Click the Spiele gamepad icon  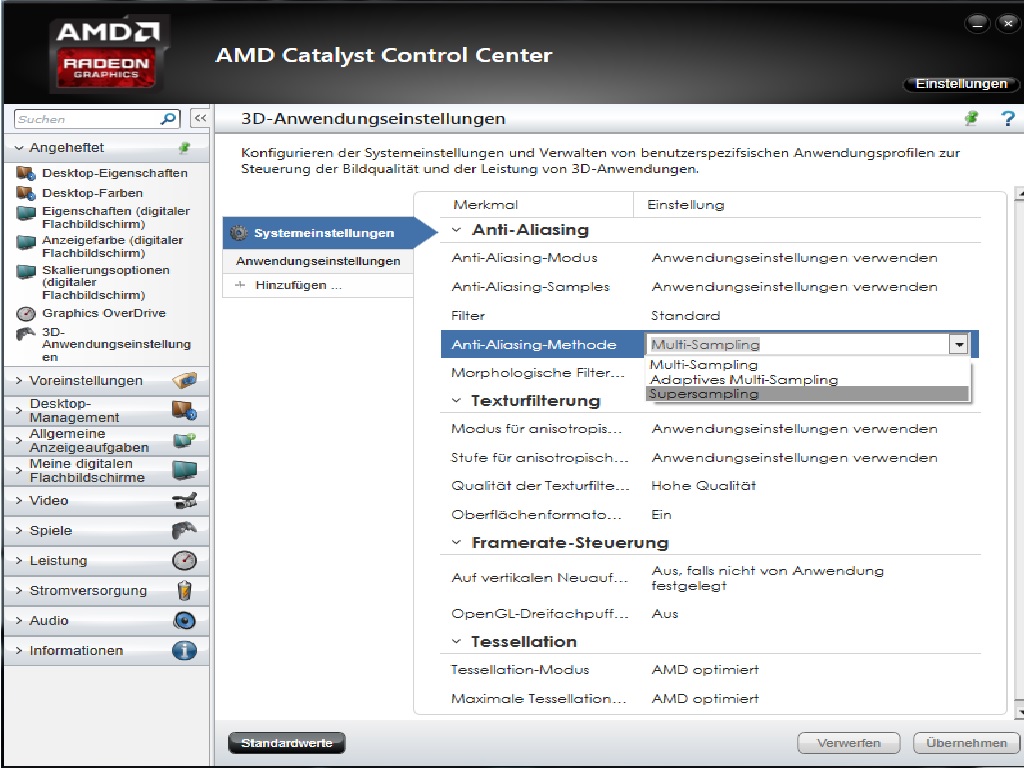tap(185, 530)
